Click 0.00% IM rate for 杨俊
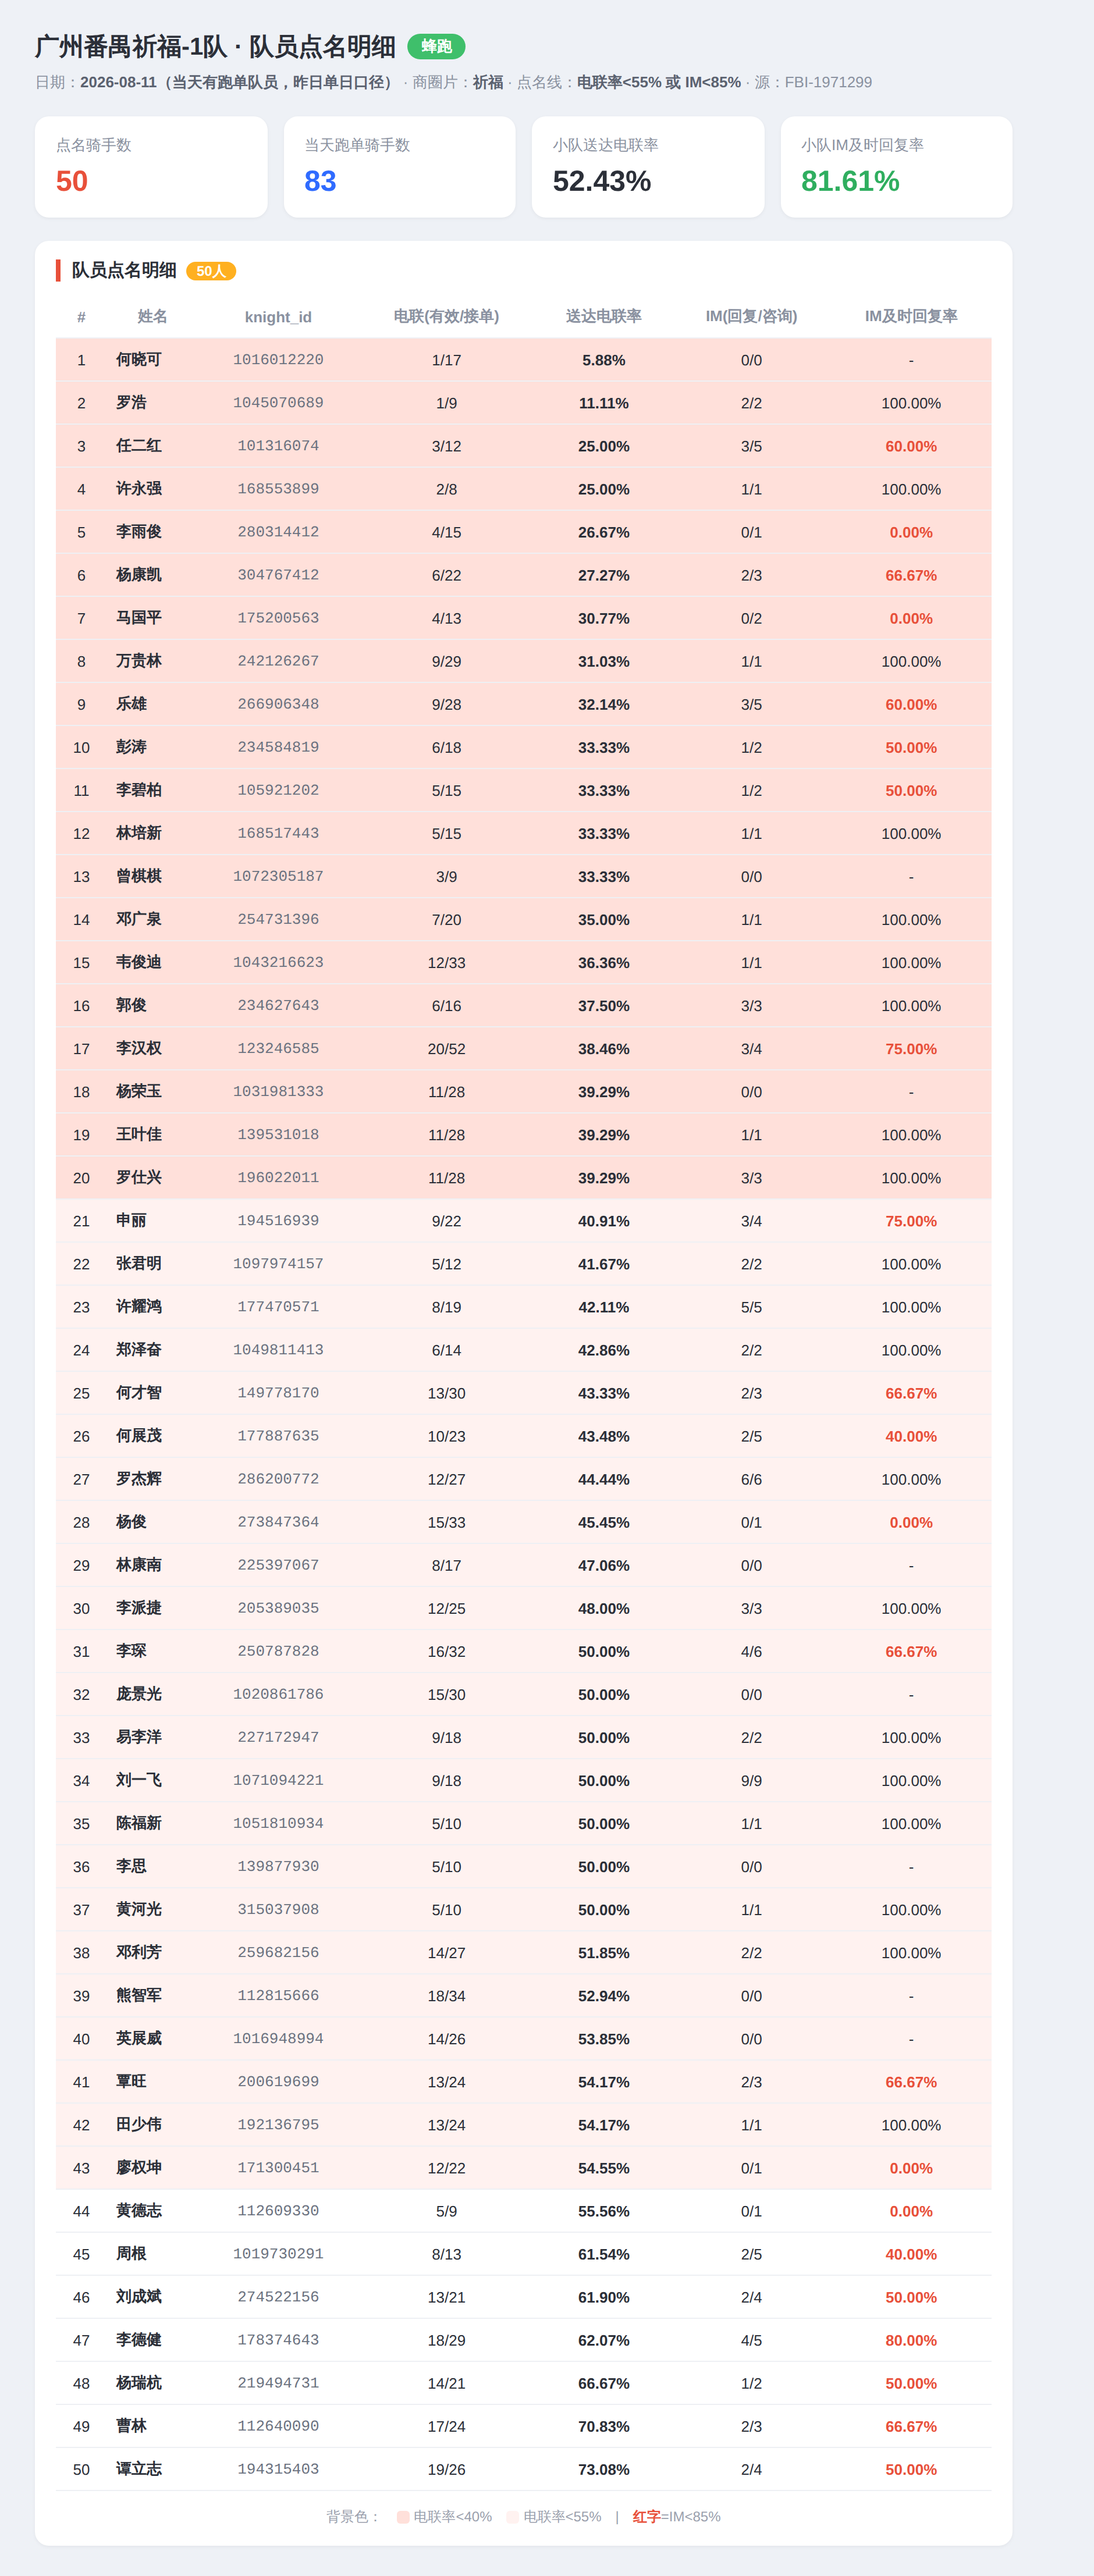 point(911,1522)
